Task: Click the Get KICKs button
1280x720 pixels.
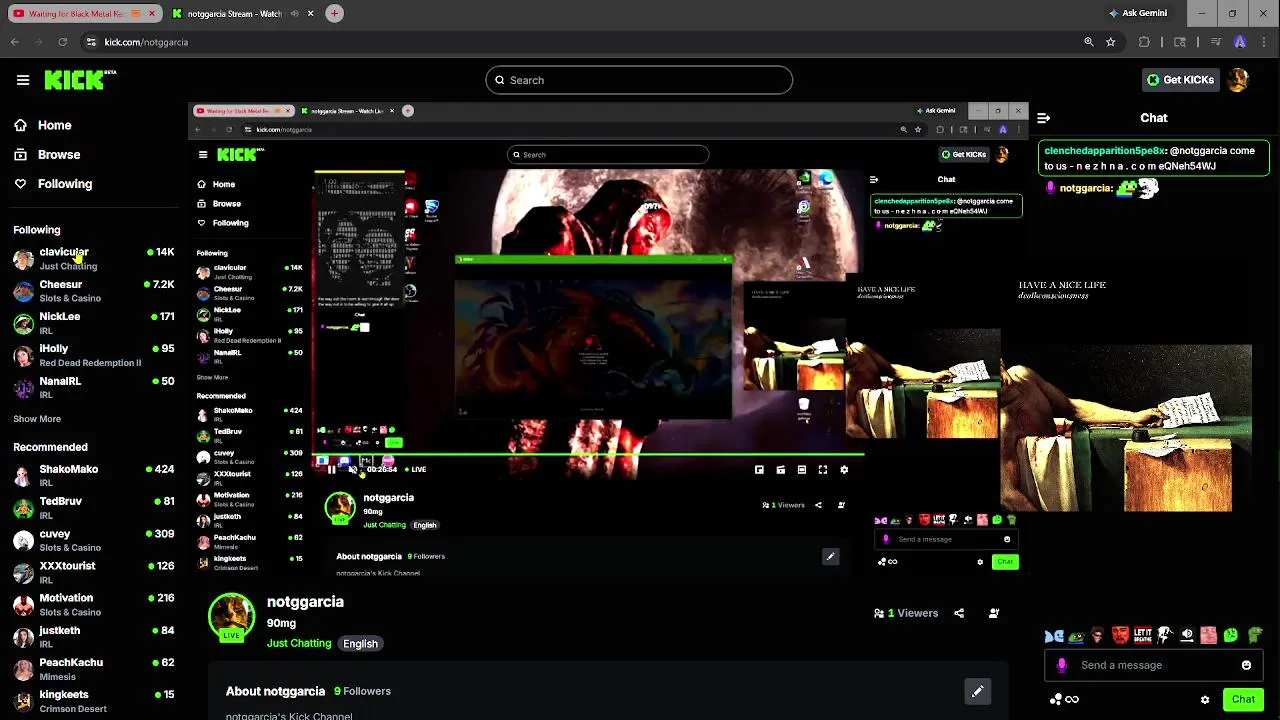Action: 1180,80
